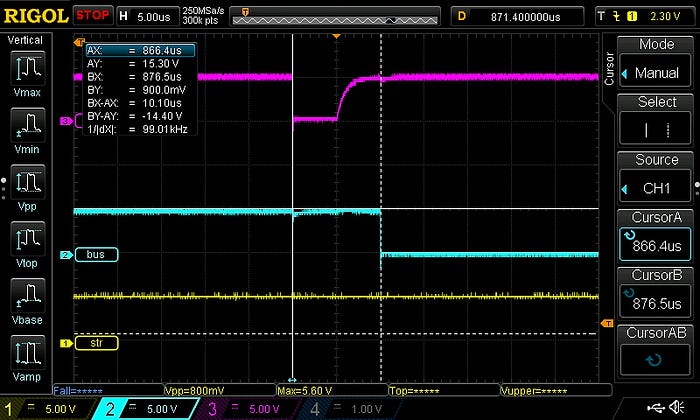
Task: Click the BY 900.0mV readout row
Action: click(140, 90)
